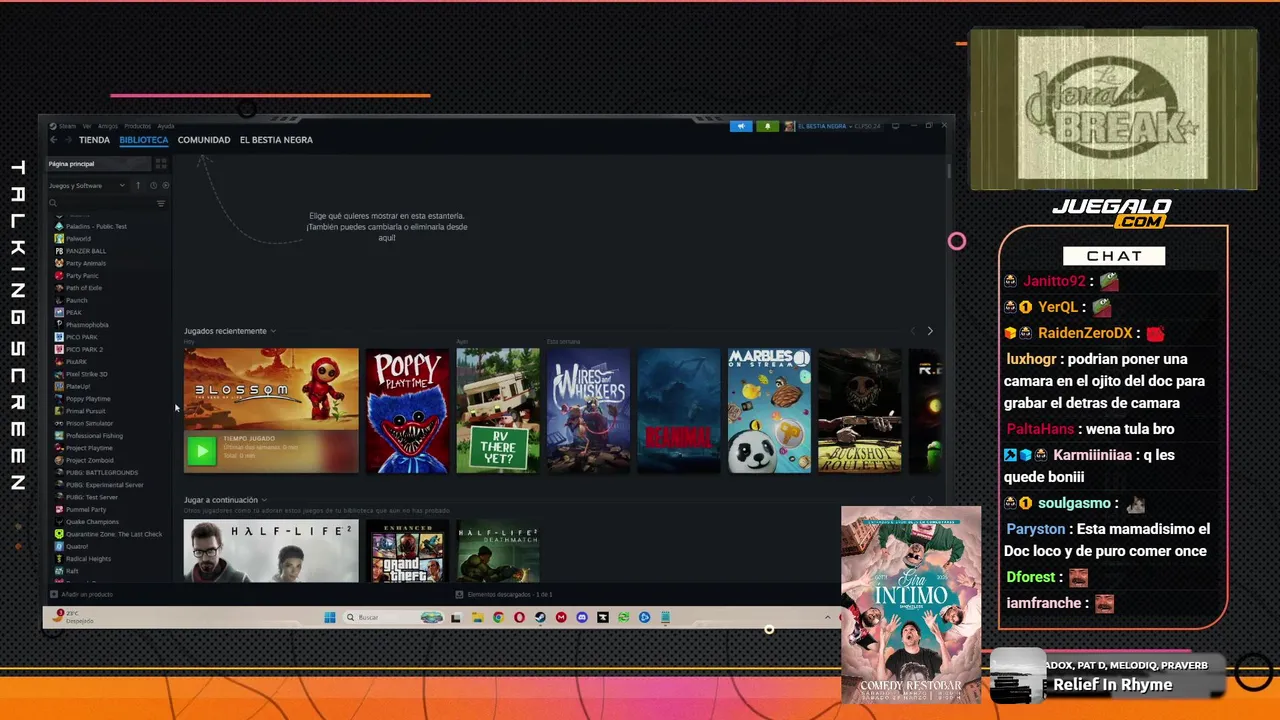Select Path of Exile in the game list
Screen dimensions: 1280x720
tap(84, 288)
